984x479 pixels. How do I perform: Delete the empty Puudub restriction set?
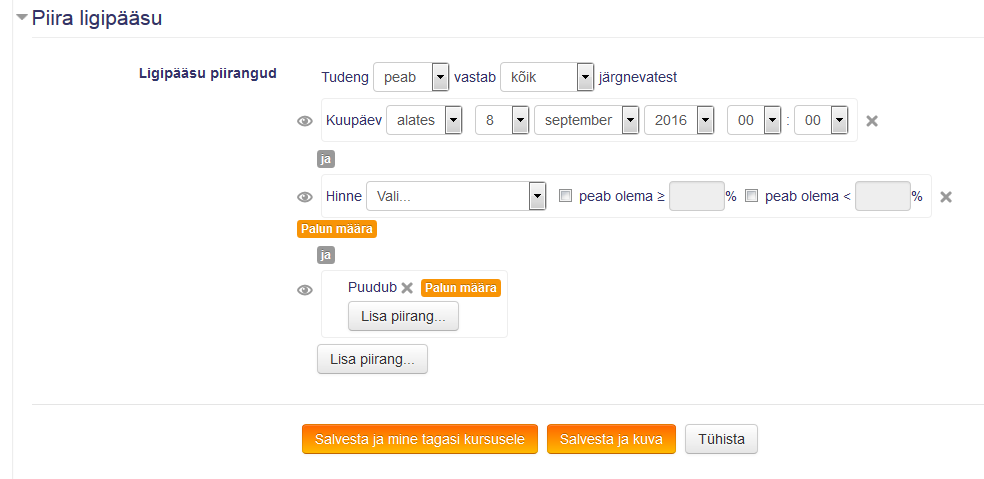[407, 288]
